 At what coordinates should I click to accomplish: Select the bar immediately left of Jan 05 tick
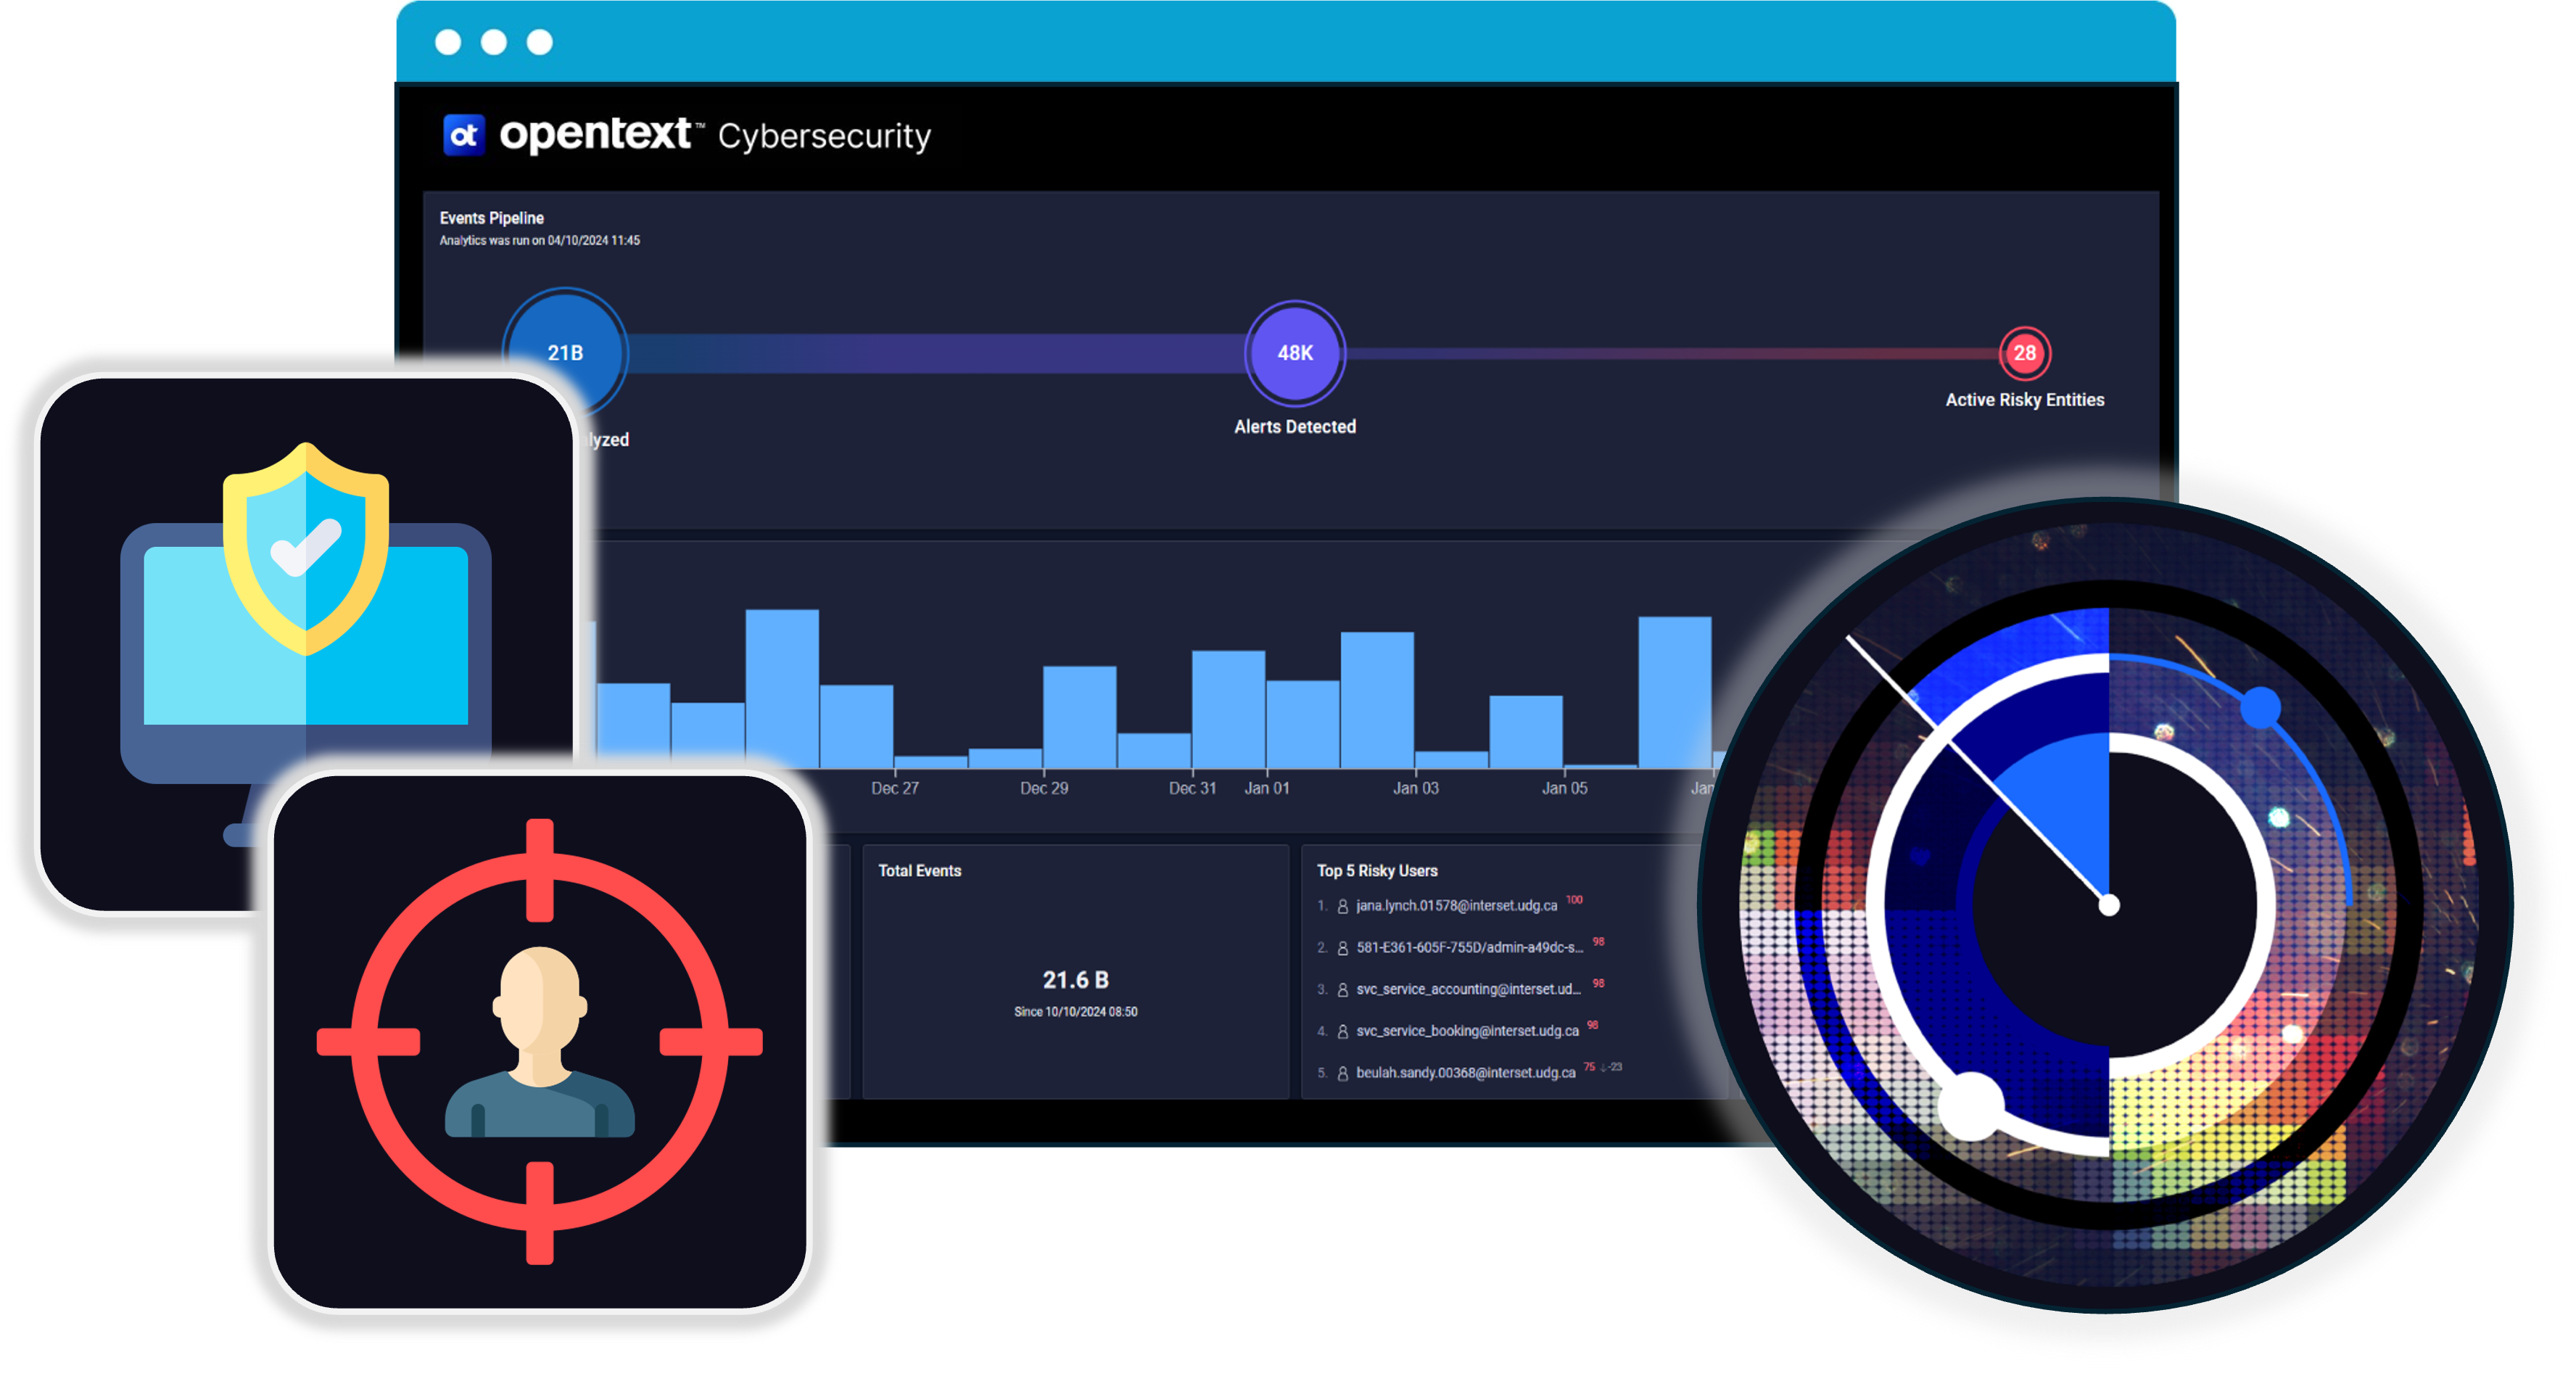click(x=1526, y=732)
